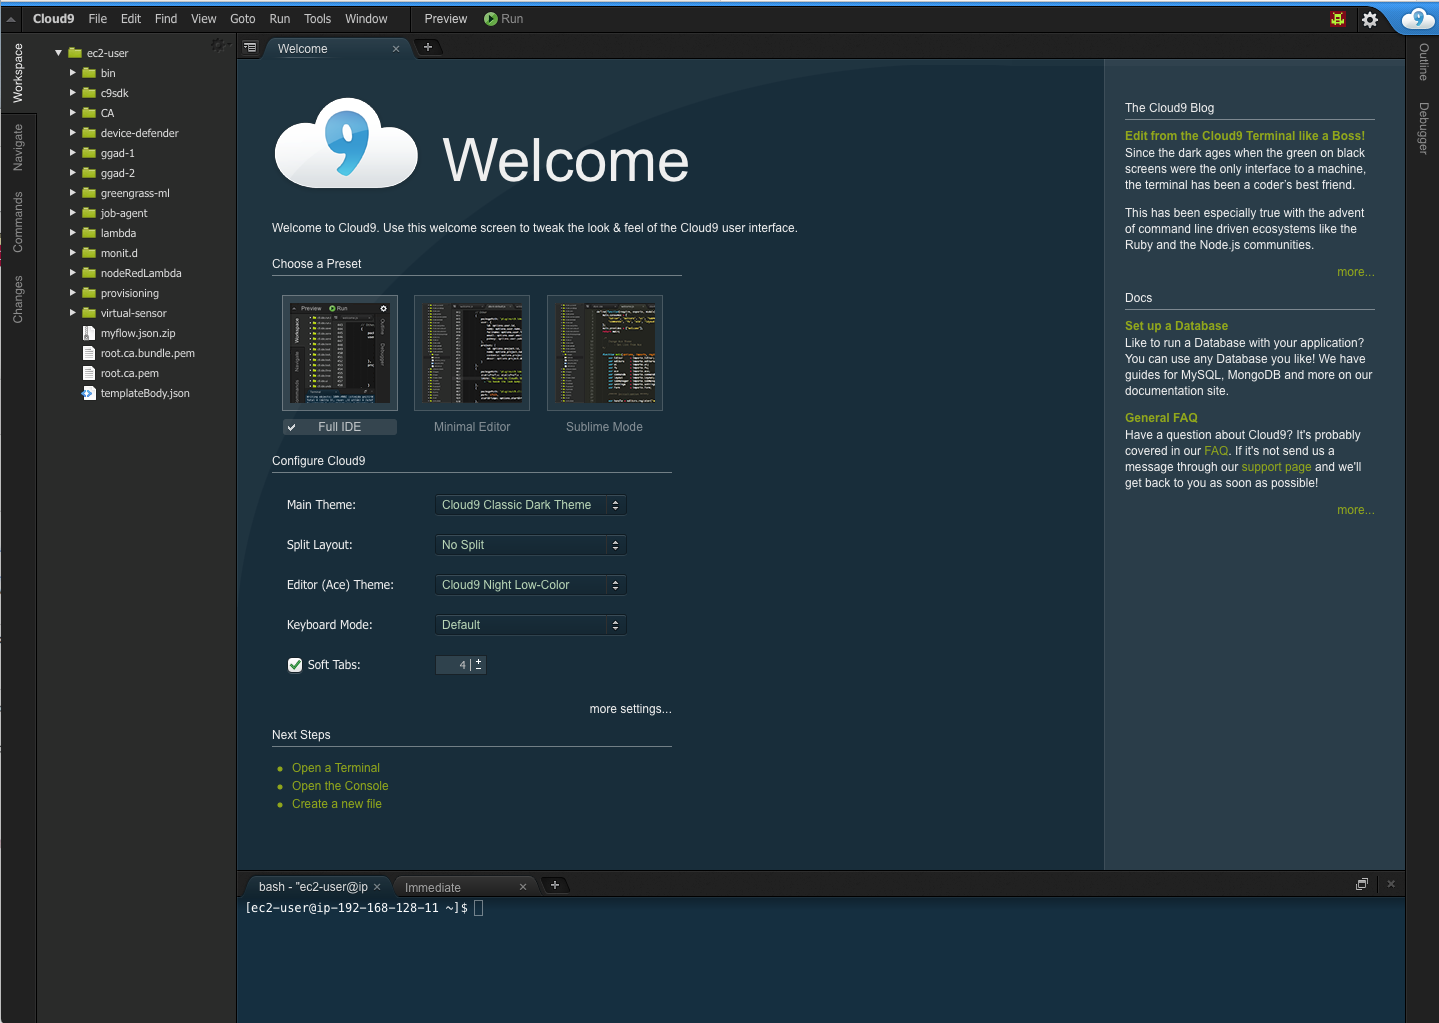Open the Main Theme dropdown
The image size is (1439, 1023).
coord(531,505)
